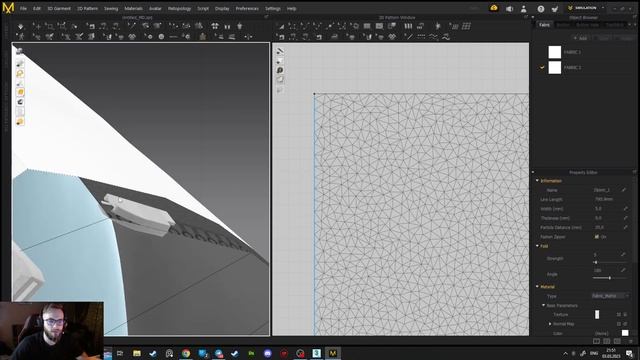Click the bird-shaped icon in top bar
This screenshot has height=360, width=640.
click(x=555, y=9)
